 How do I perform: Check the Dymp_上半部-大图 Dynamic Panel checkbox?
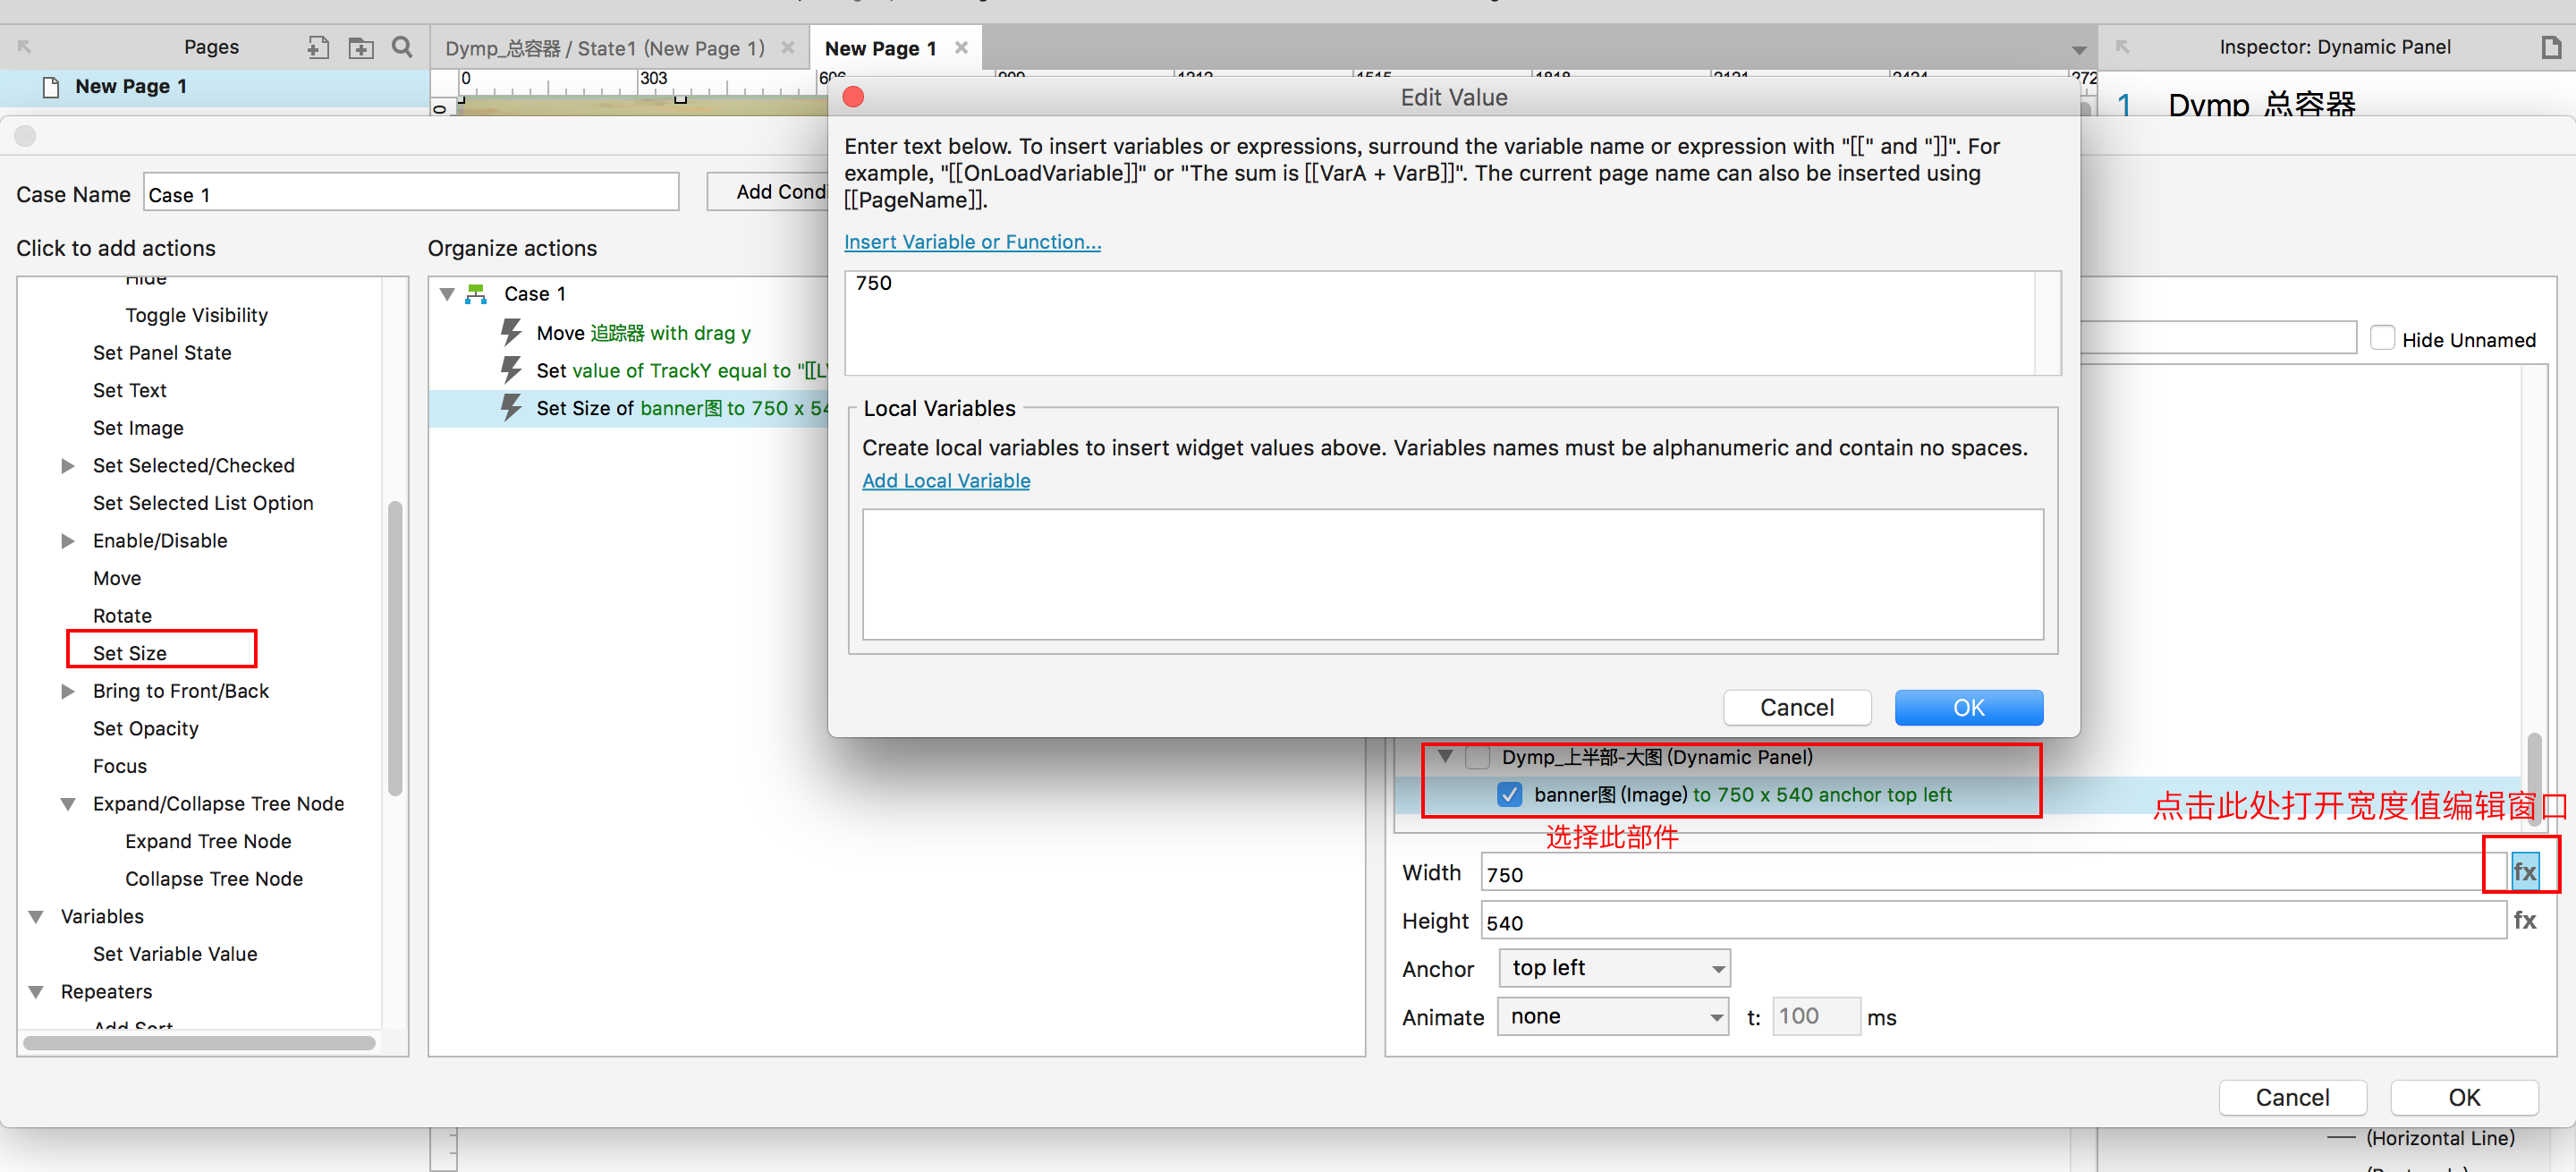click(1477, 757)
